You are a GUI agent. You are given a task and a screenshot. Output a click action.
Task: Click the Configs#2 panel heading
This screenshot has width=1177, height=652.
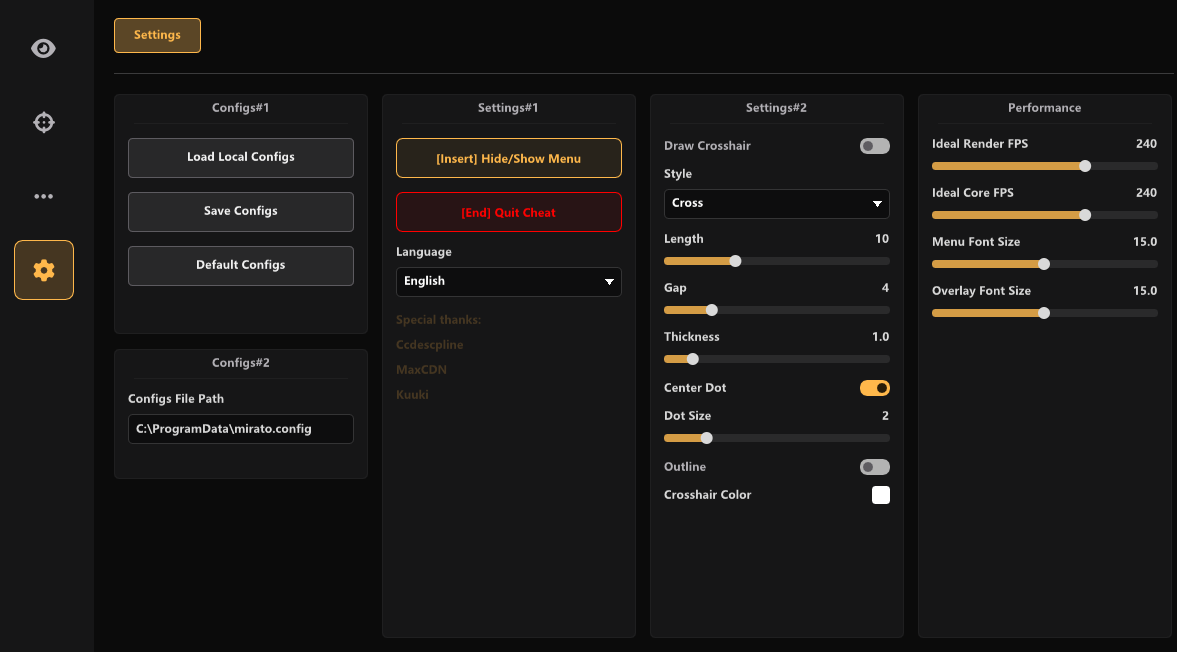point(240,362)
